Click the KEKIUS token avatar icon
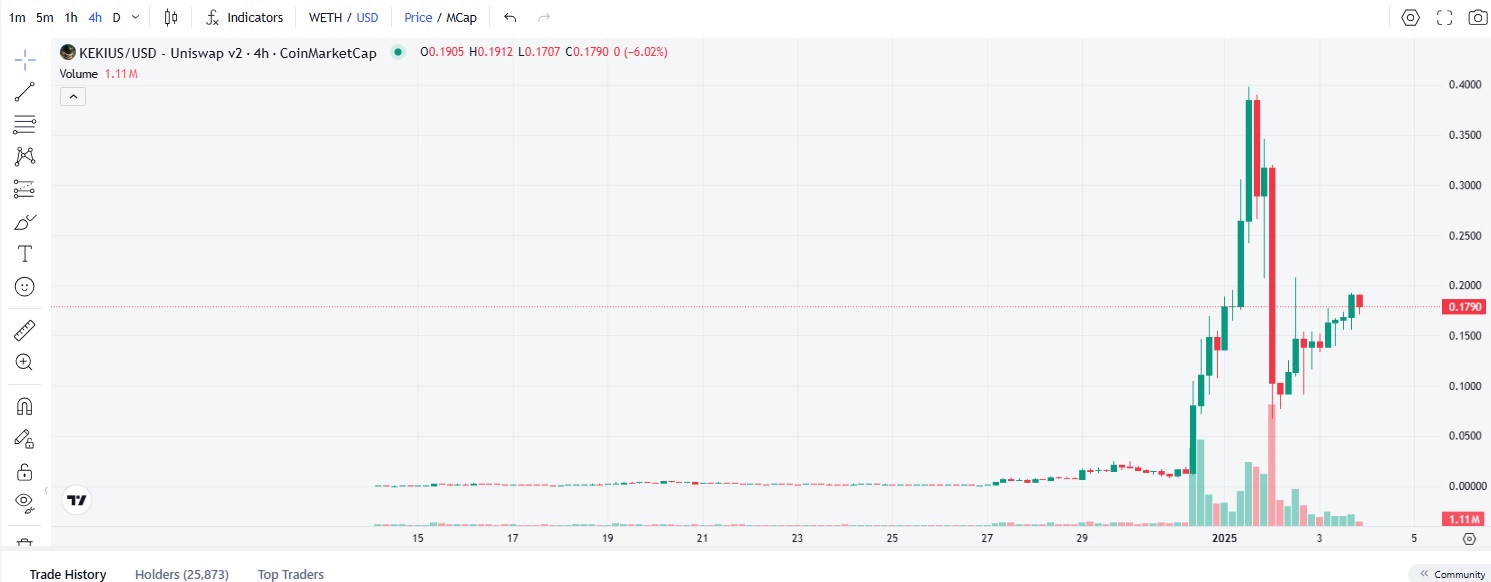 (x=68, y=52)
